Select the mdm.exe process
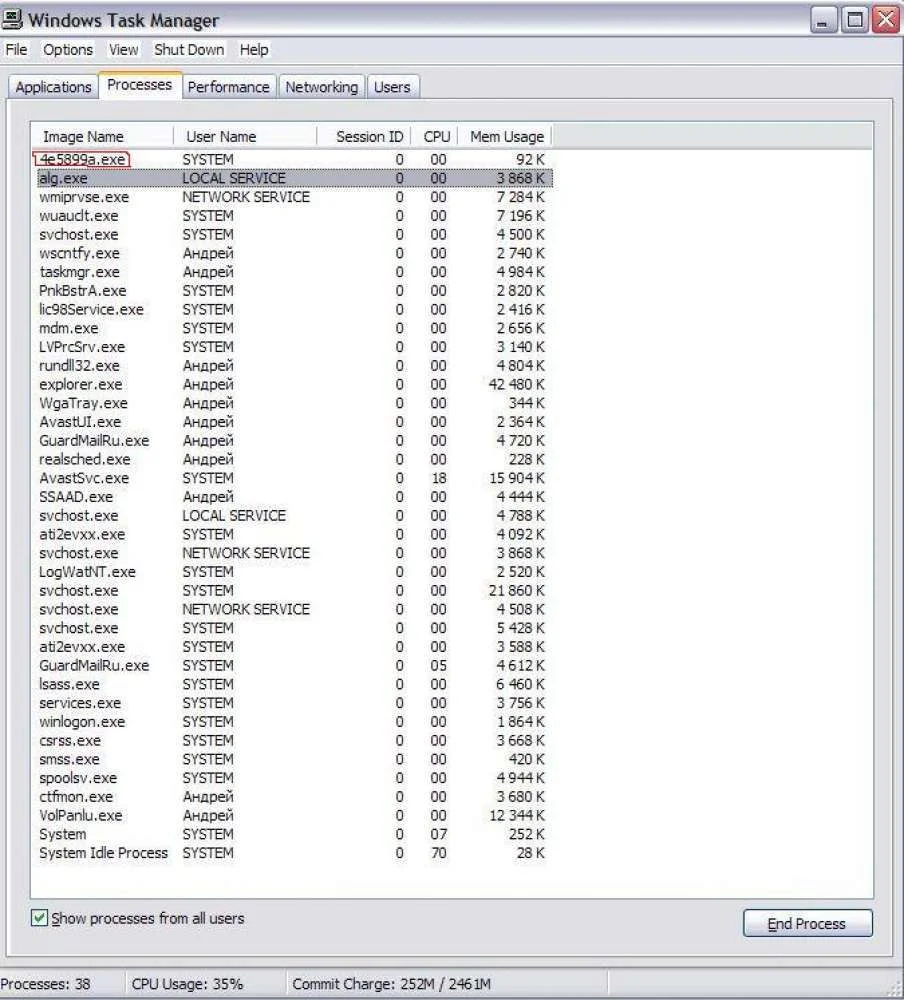904x1000 pixels. coord(293,328)
